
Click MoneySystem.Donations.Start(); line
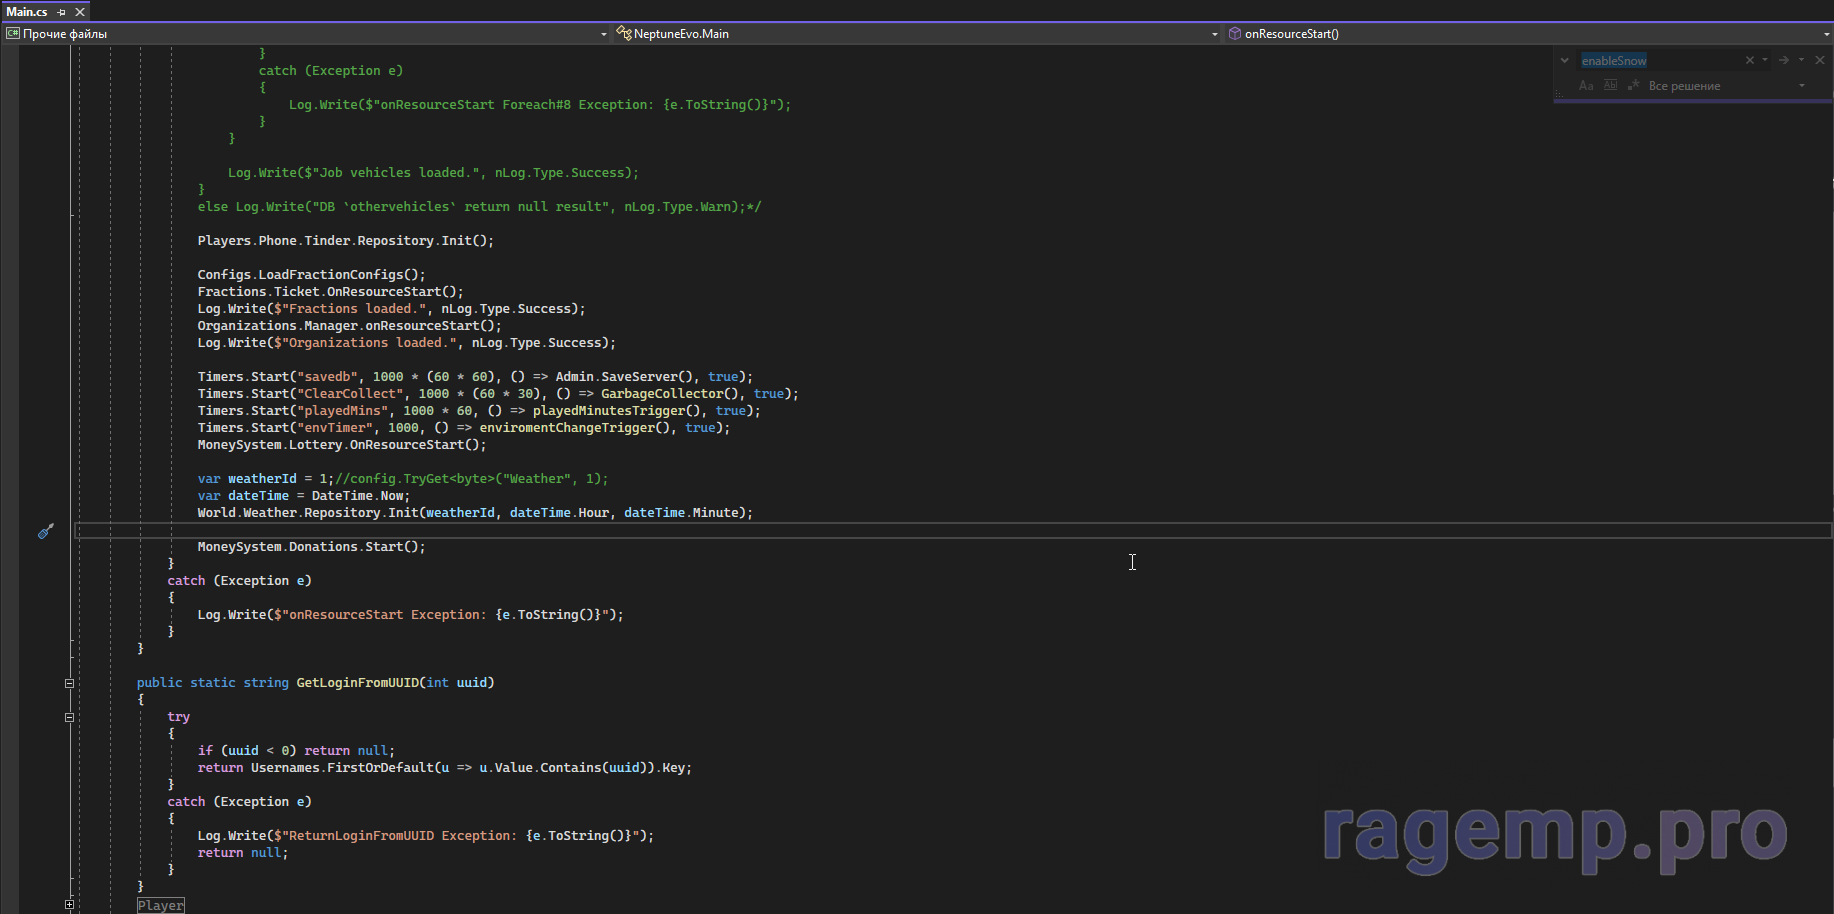[x=311, y=547]
